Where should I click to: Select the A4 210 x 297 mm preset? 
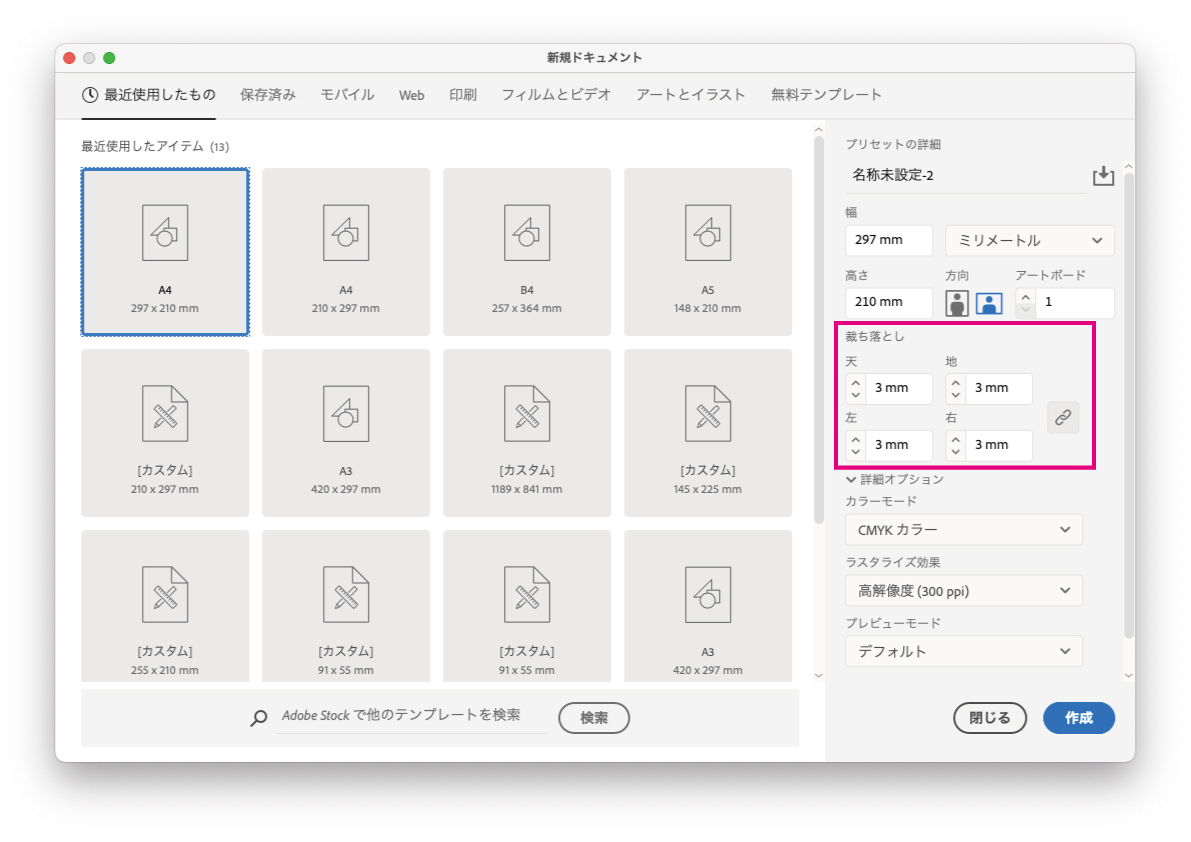pyautogui.click(x=346, y=251)
